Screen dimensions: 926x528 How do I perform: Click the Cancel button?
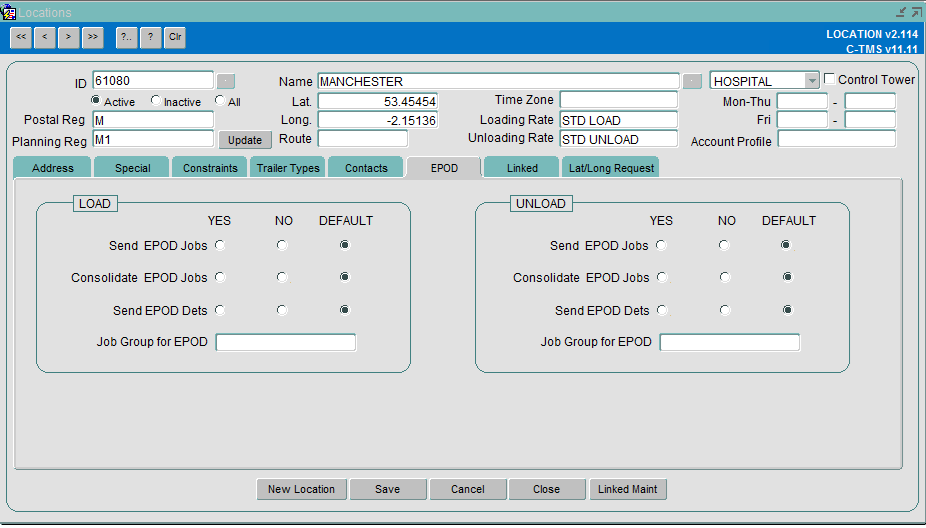tap(468, 489)
